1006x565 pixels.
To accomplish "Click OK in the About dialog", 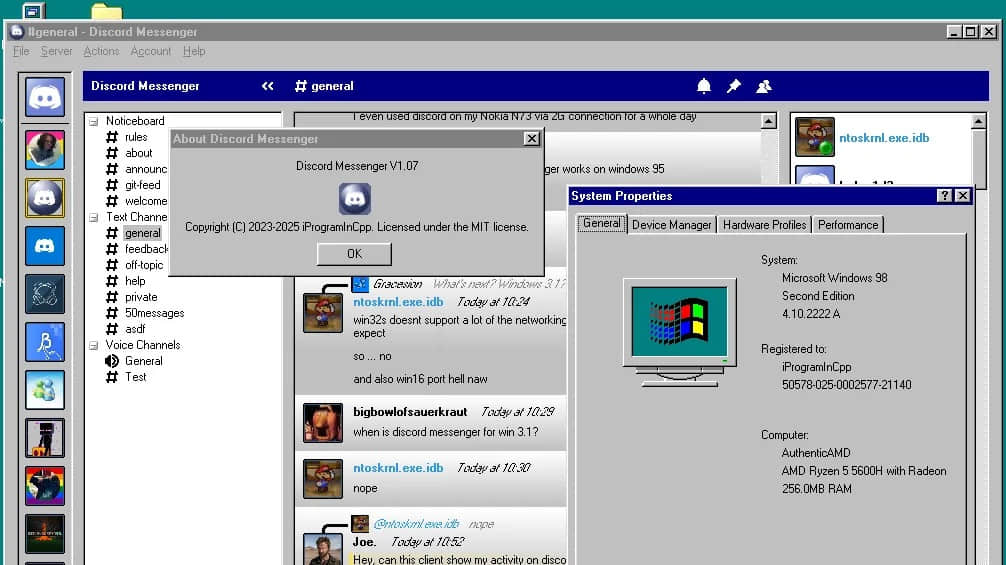I will point(354,254).
